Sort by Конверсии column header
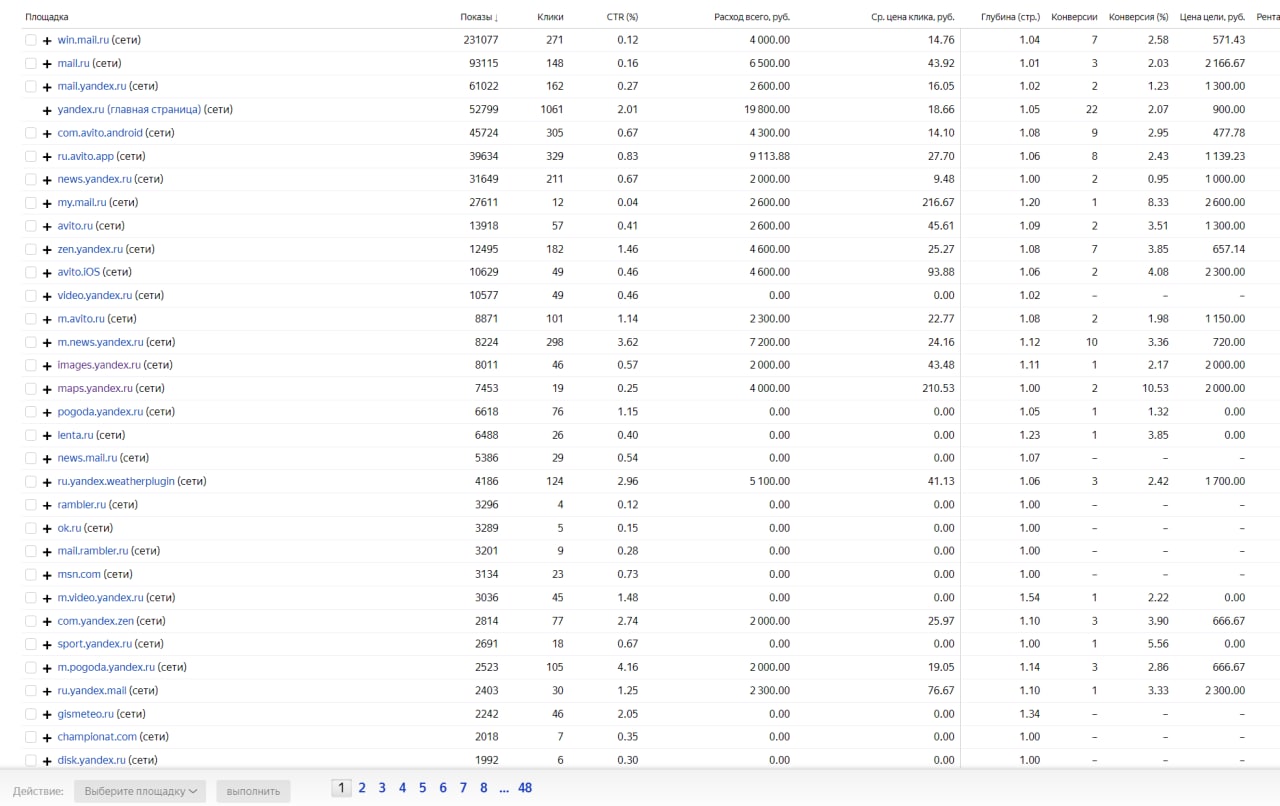Image resolution: width=1280 pixels, height=806 pixels. pyautogui.click(x=1074, y=17)
